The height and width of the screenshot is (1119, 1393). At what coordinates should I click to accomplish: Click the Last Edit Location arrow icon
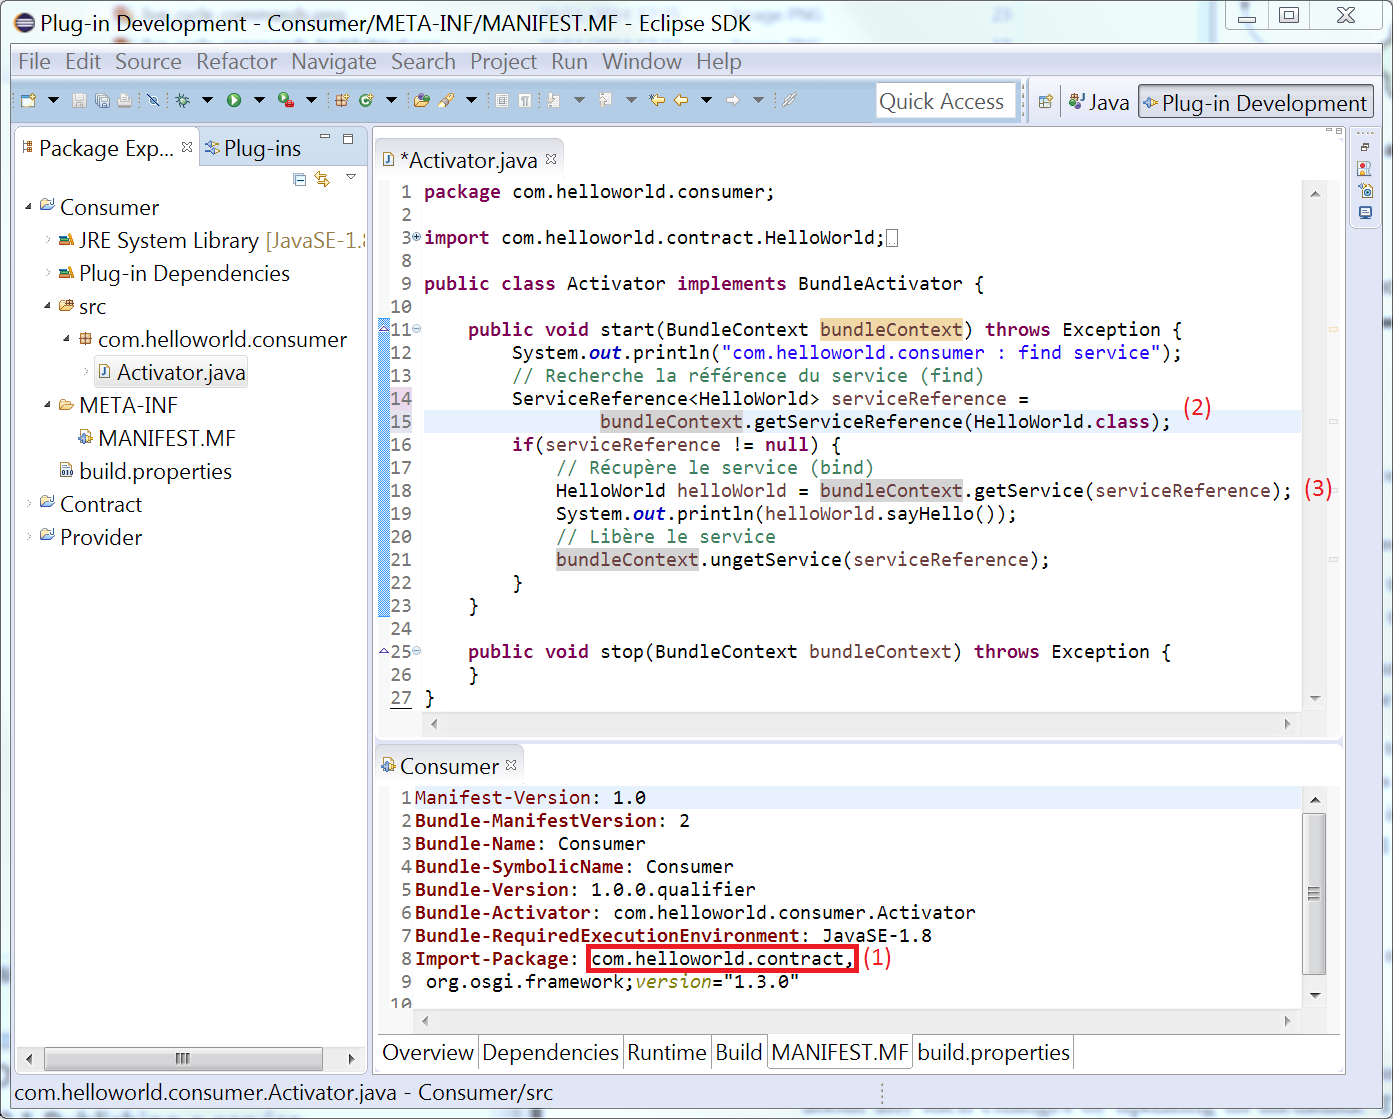pyautogui.click(x=657, y=100)
